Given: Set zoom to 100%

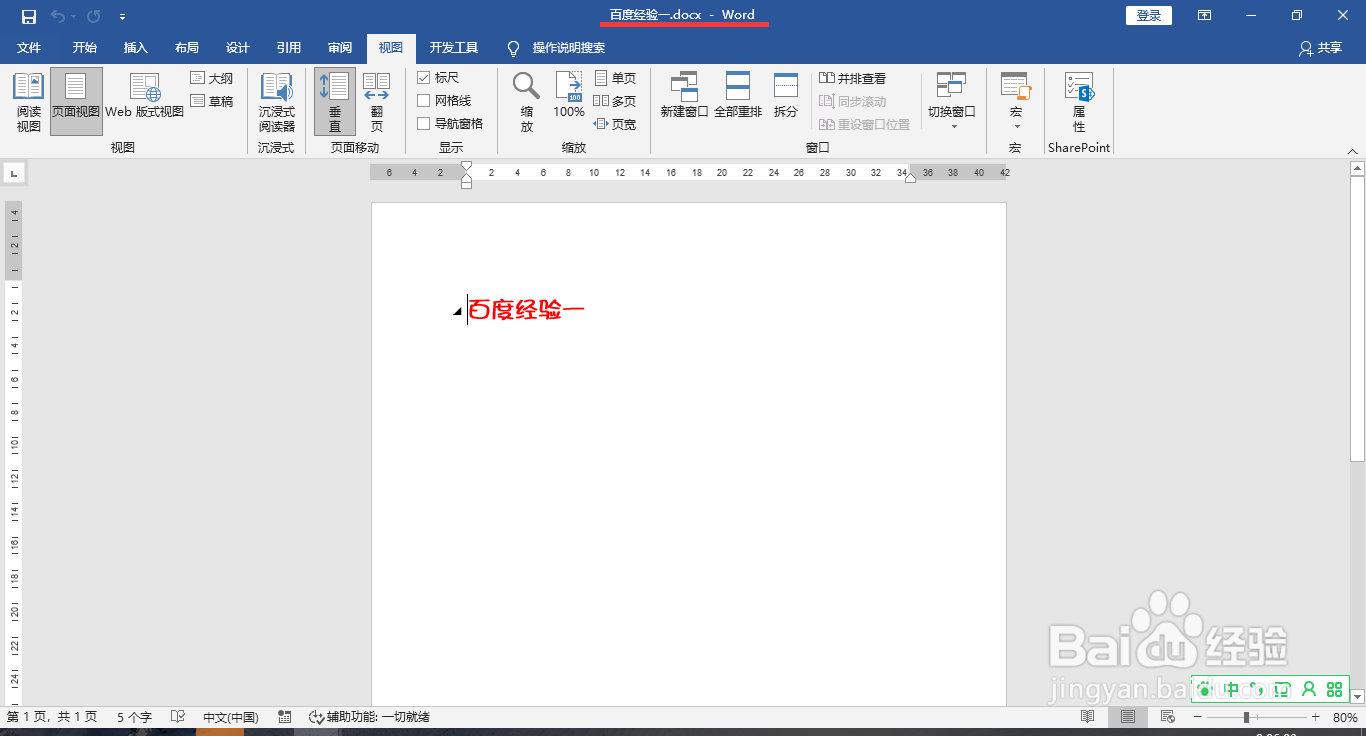Looking at the screenshot, I should [568, 100].
